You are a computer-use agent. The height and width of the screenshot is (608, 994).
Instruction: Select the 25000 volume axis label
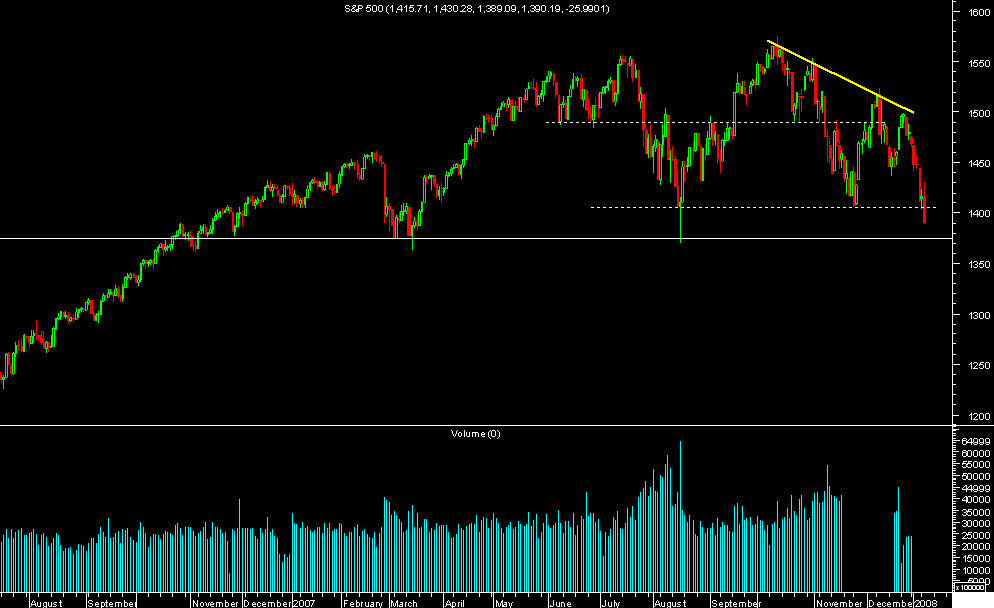(976, 535)
